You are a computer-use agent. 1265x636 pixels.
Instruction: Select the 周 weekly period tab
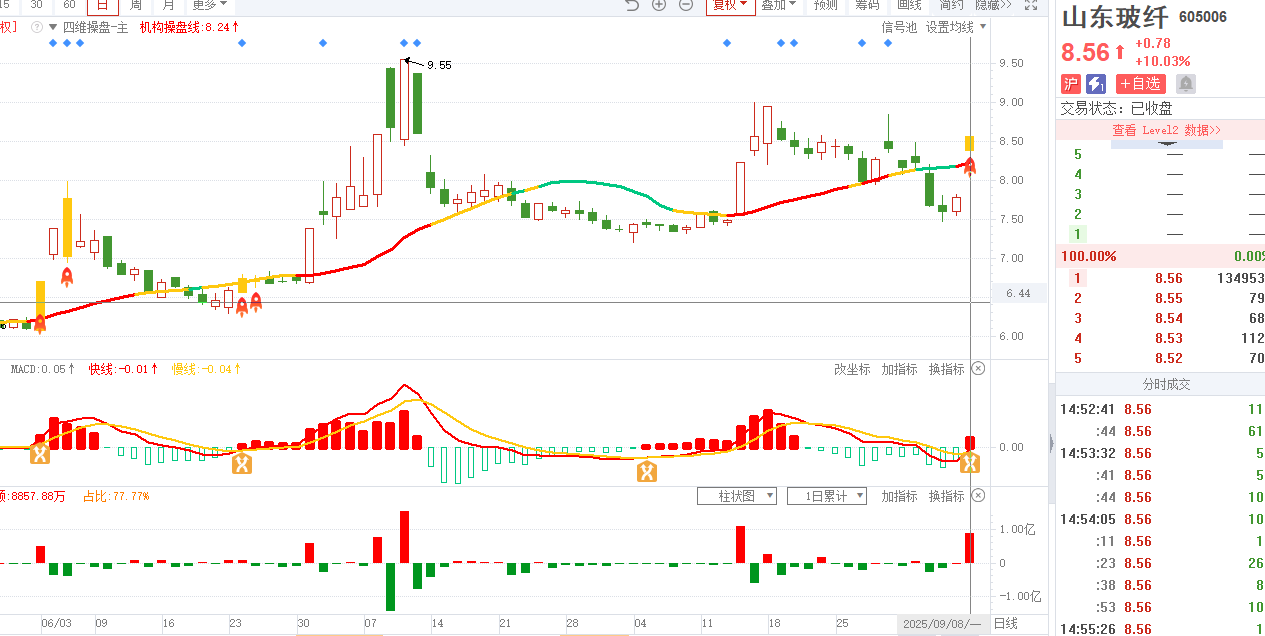coord(136,5)
